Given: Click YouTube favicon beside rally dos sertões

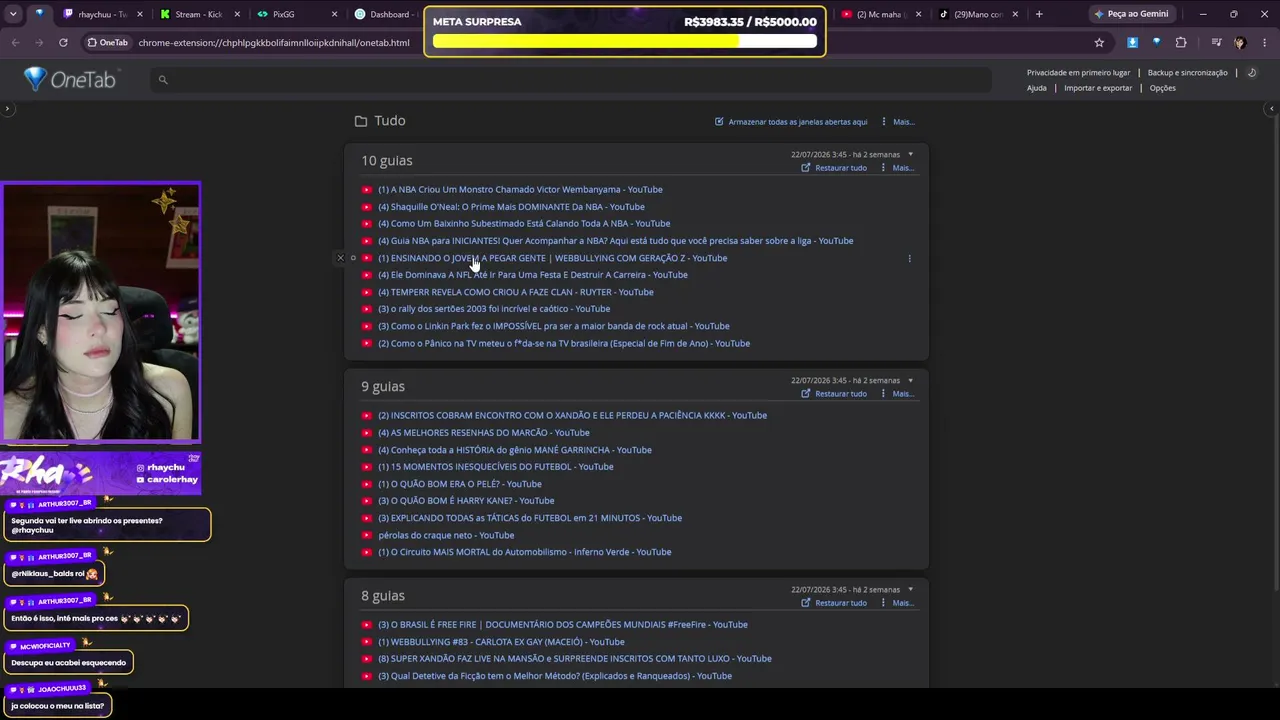Looking at the screenshot, I should click(x=367, y=309).
